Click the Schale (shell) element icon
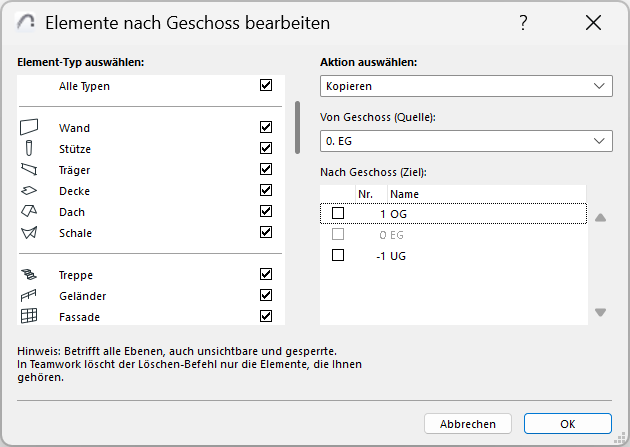 click(29, 233)
